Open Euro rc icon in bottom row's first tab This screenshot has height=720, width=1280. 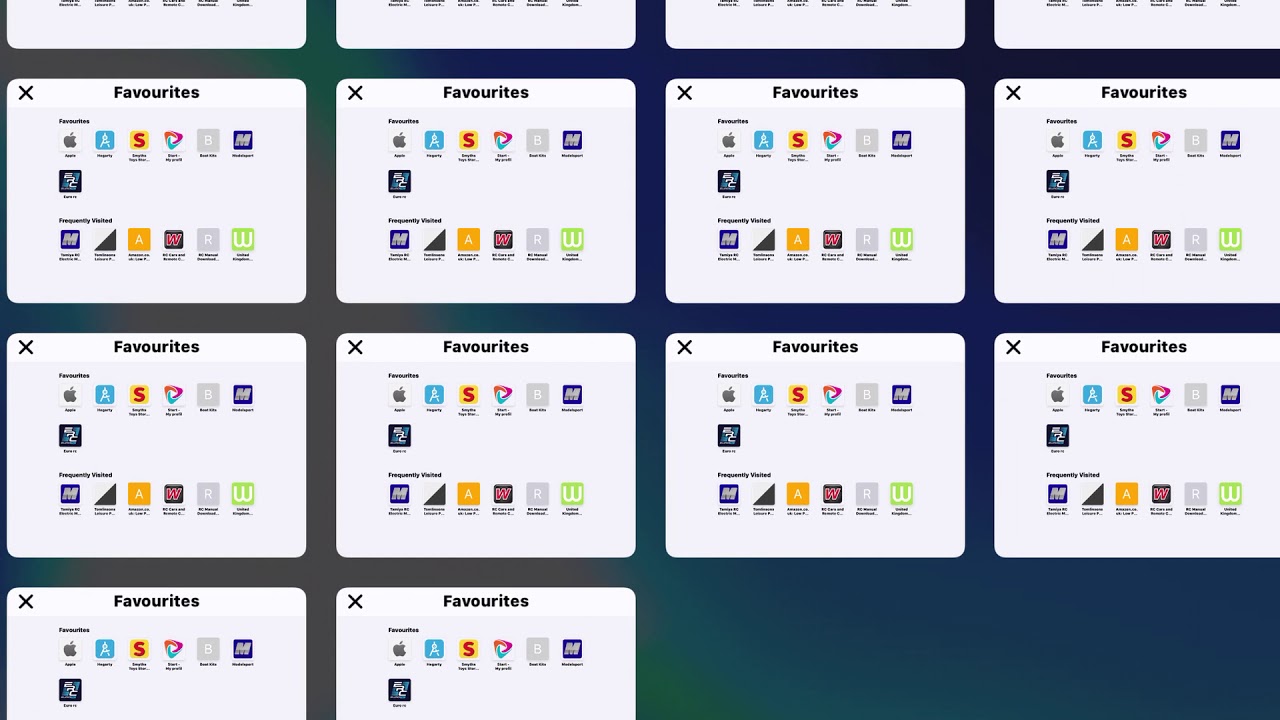[70, 690]
